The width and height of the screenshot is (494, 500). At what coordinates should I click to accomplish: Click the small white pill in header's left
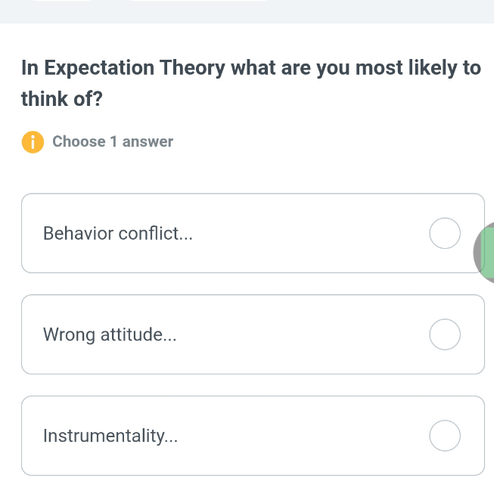pyautogui.click(x=62, y=1)
